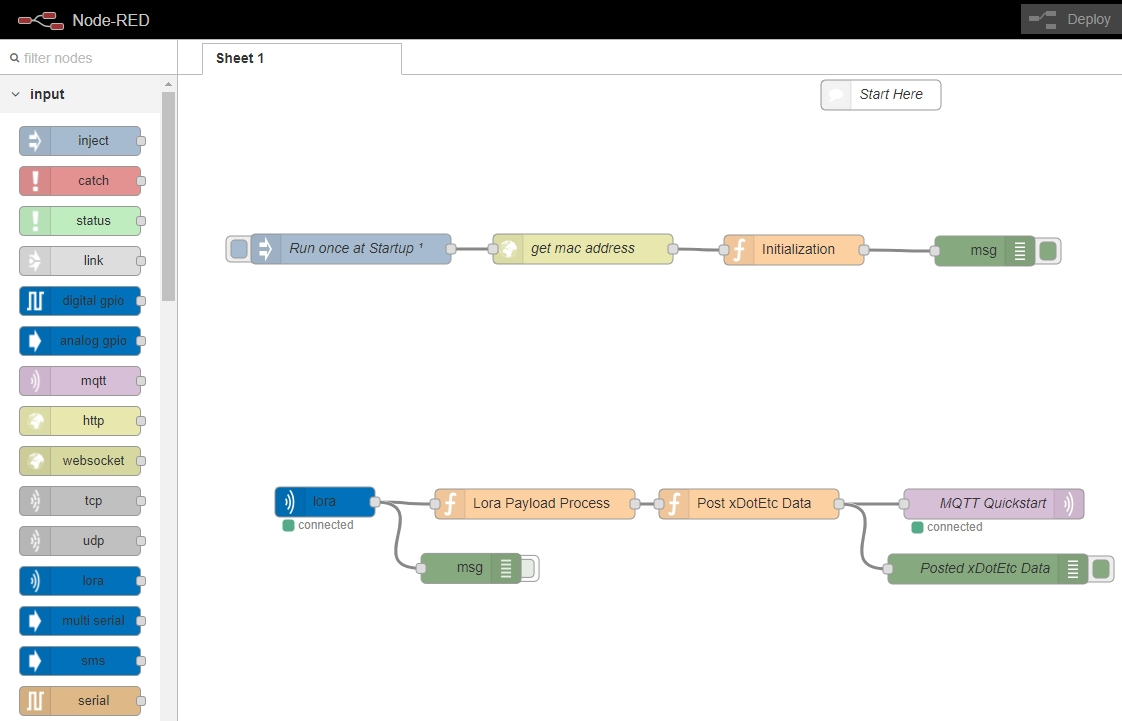This screenshot has width=1122, height=721.
Task: Click the lora node output port
Action: pos(375,502)
